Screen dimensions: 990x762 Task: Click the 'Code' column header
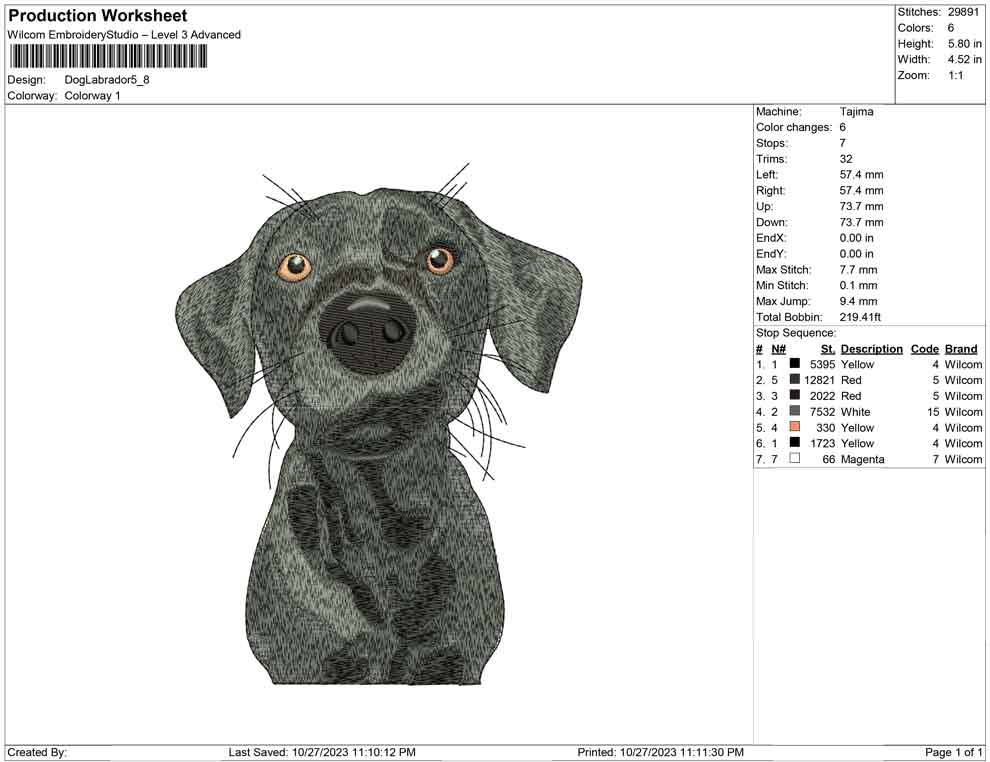(924, 349)
